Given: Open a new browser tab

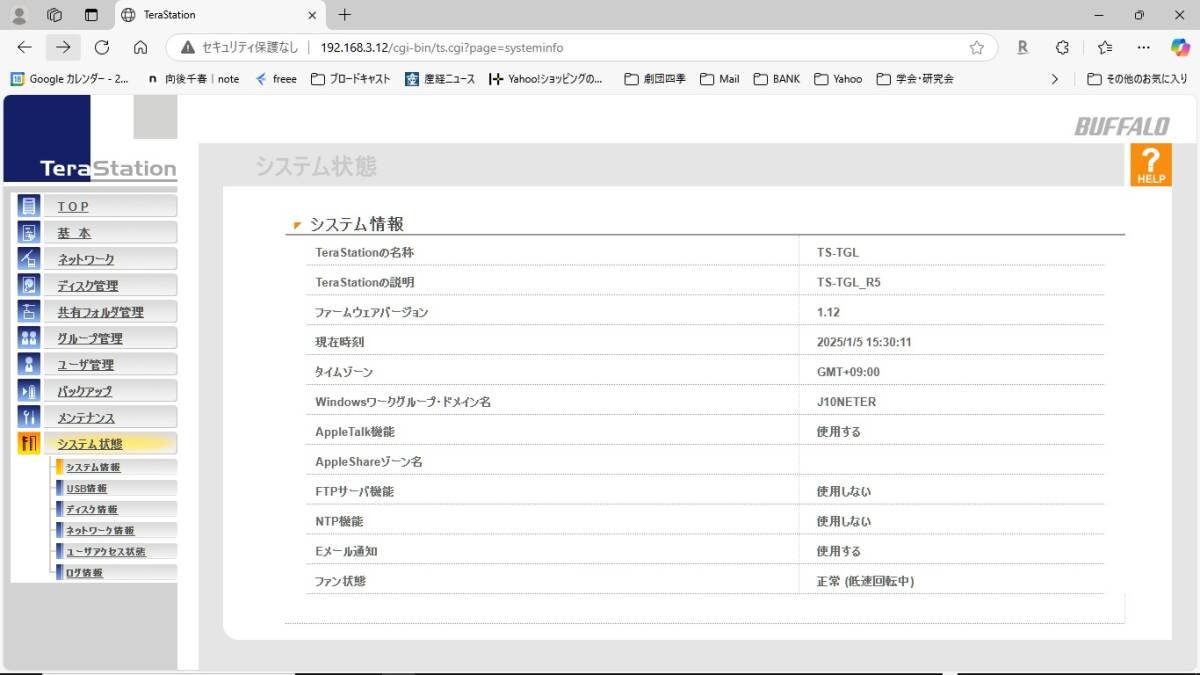Looking at the screenshot, I should coord(345,15).
